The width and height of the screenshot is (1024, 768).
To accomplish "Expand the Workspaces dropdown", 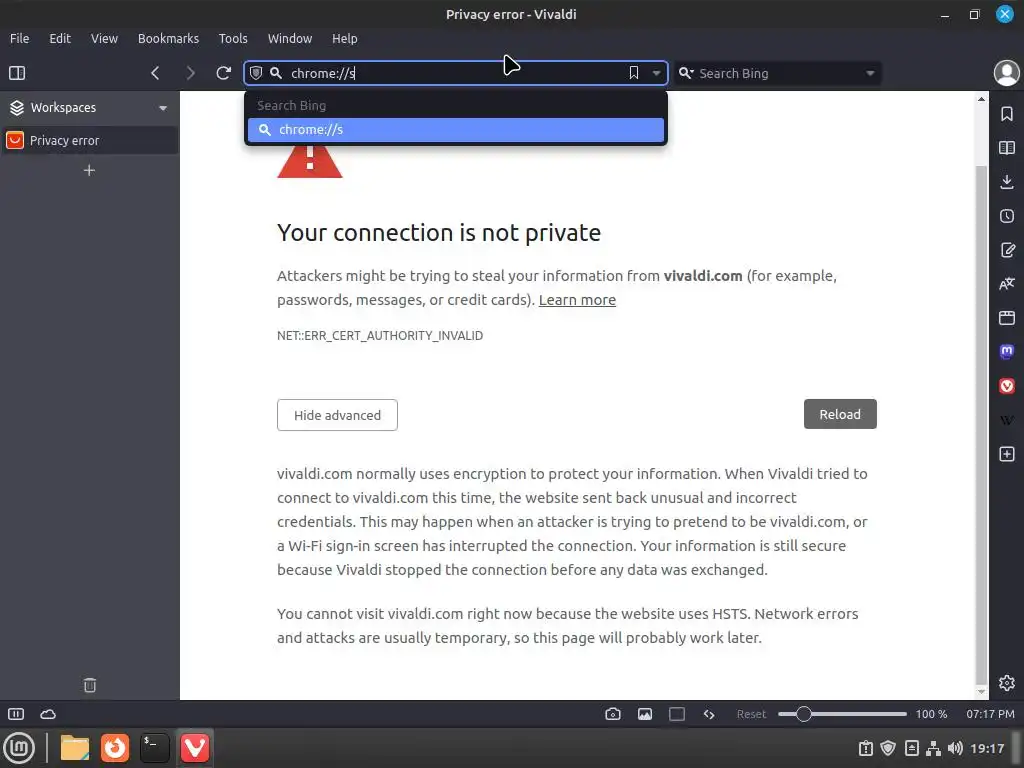I will pyautogui.click(x=163, y=108).
